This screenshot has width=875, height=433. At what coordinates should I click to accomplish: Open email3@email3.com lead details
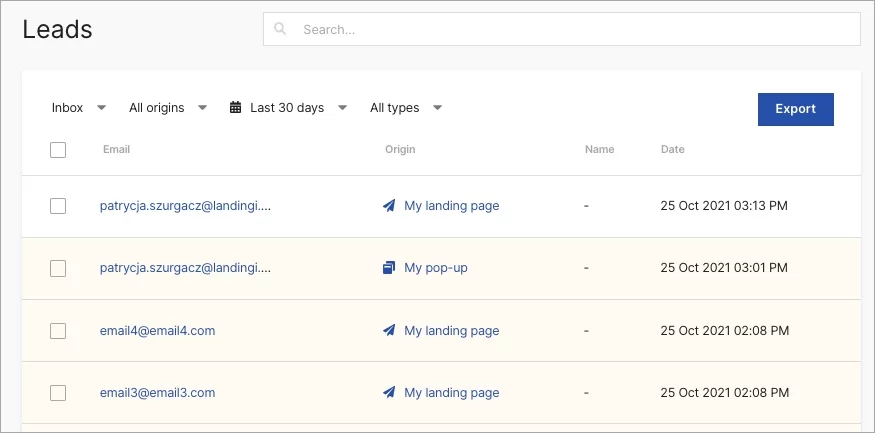click(x=157, y=393)
